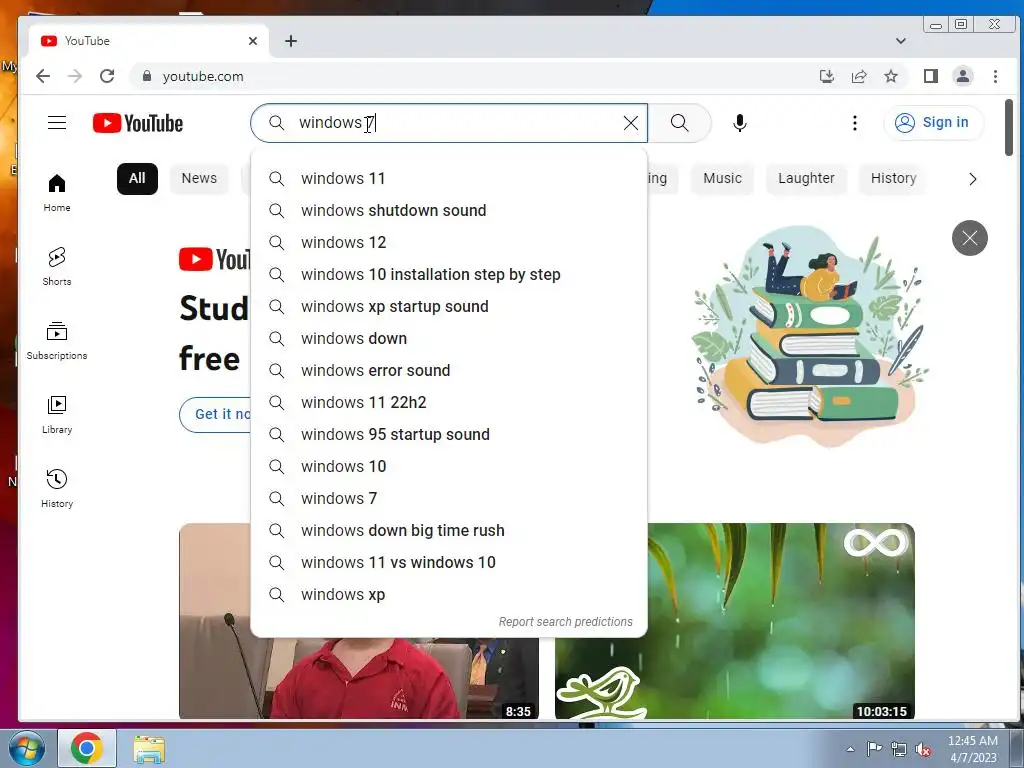Click the address bar showing youtube.com
Image resolution: width=1024 pixels, height=768 pixels.
click(470, 76)
